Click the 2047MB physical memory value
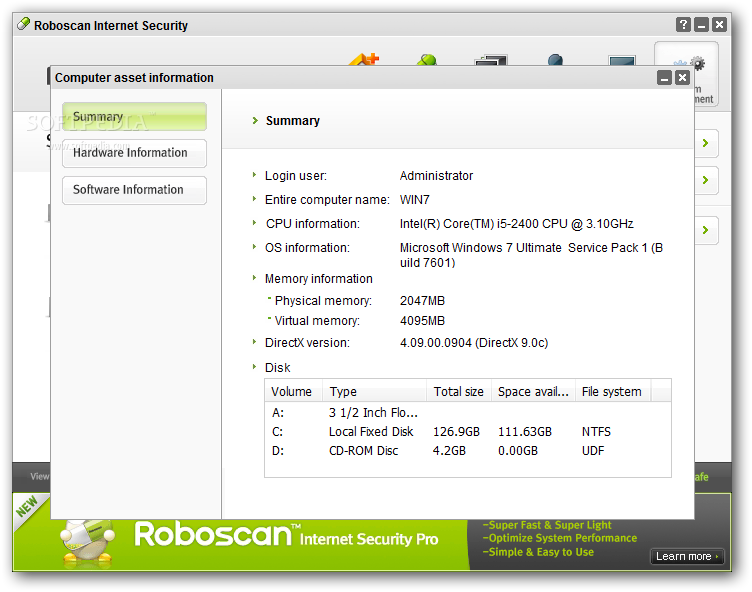 [423, 301]
